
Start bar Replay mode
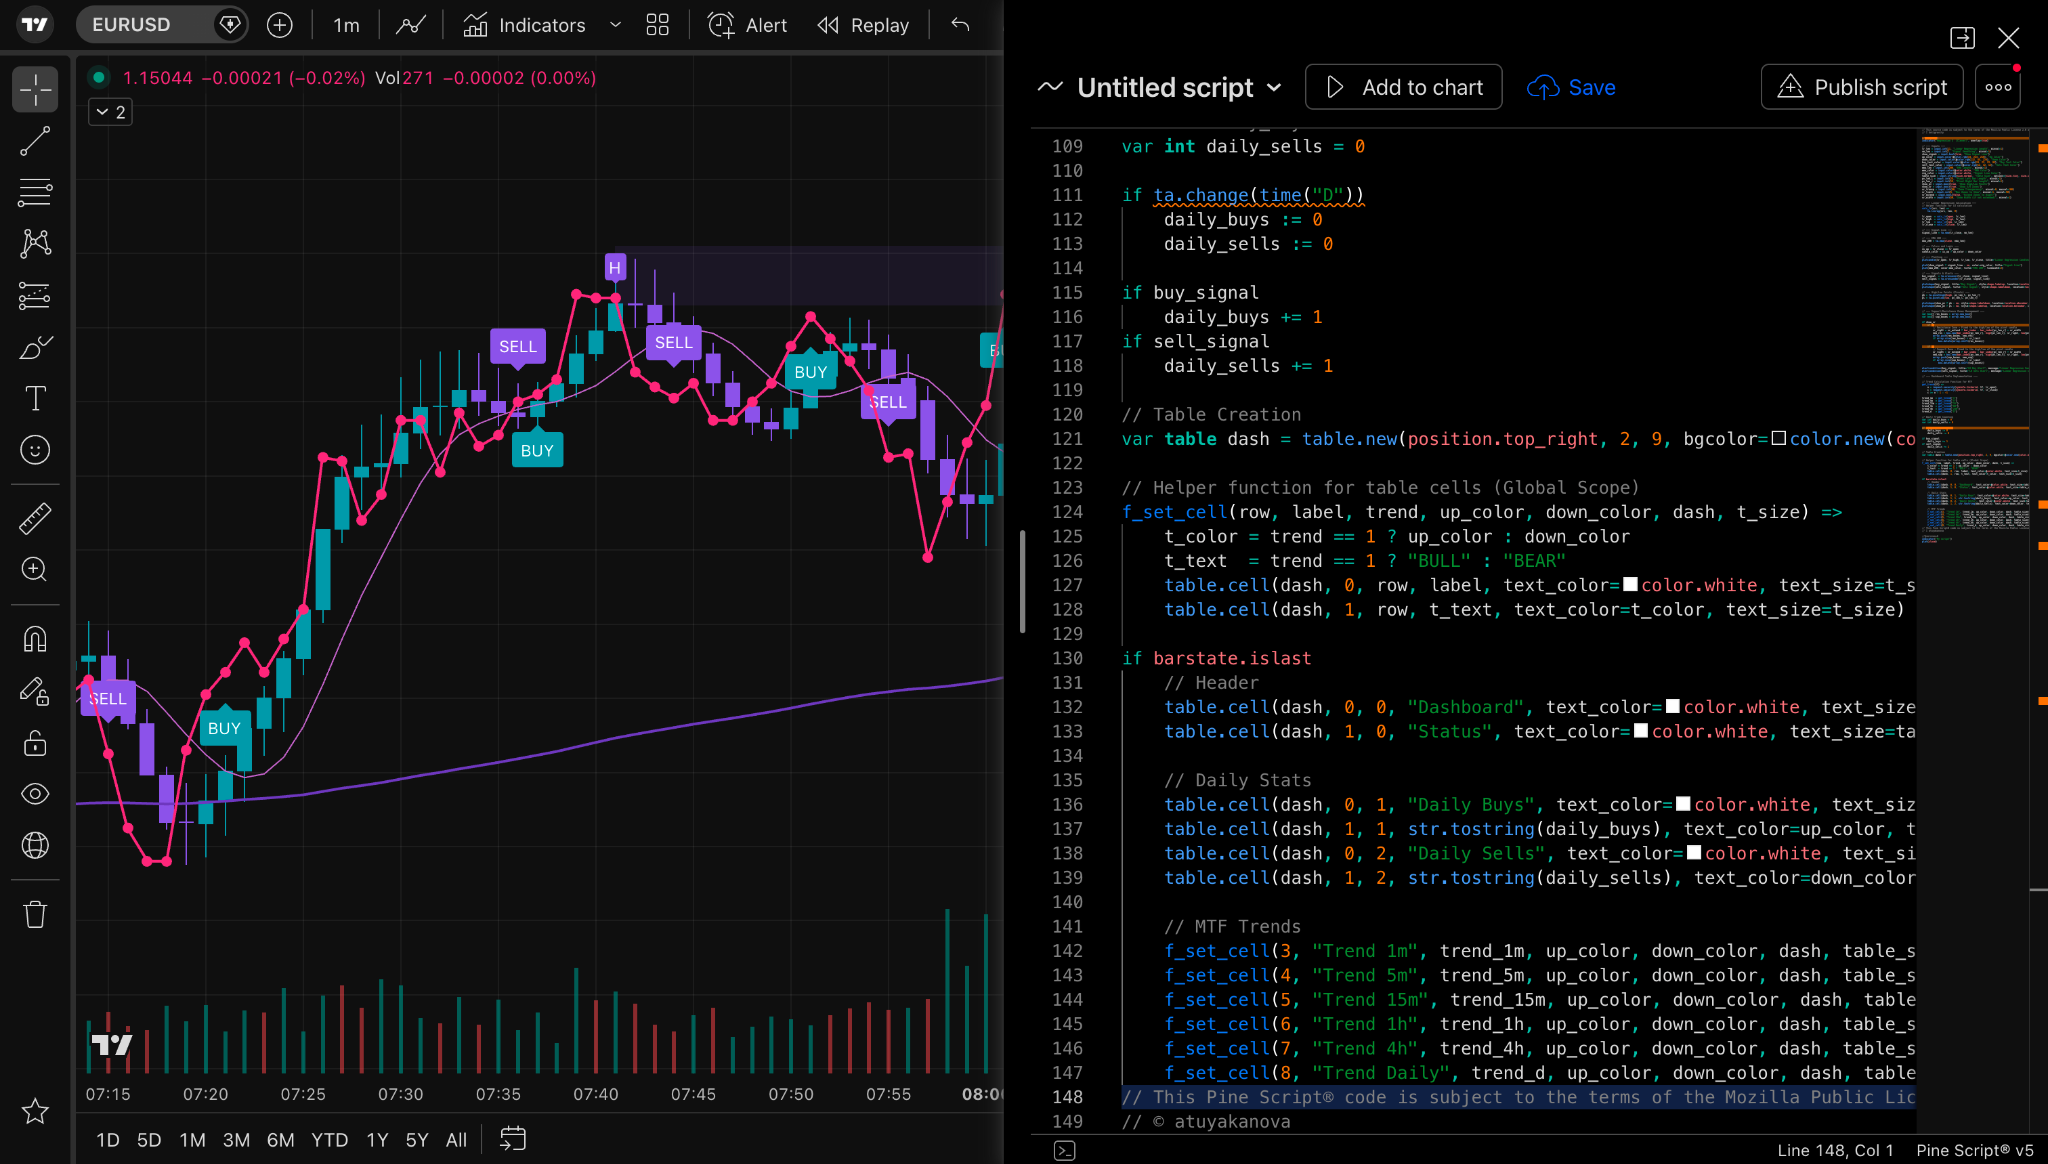point(863,25)
